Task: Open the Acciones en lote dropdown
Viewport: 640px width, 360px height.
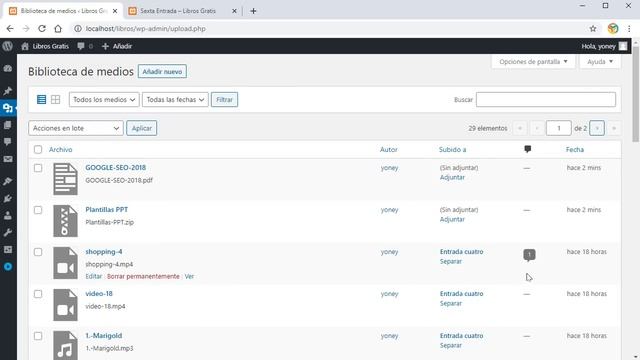Action: [76, 128]
